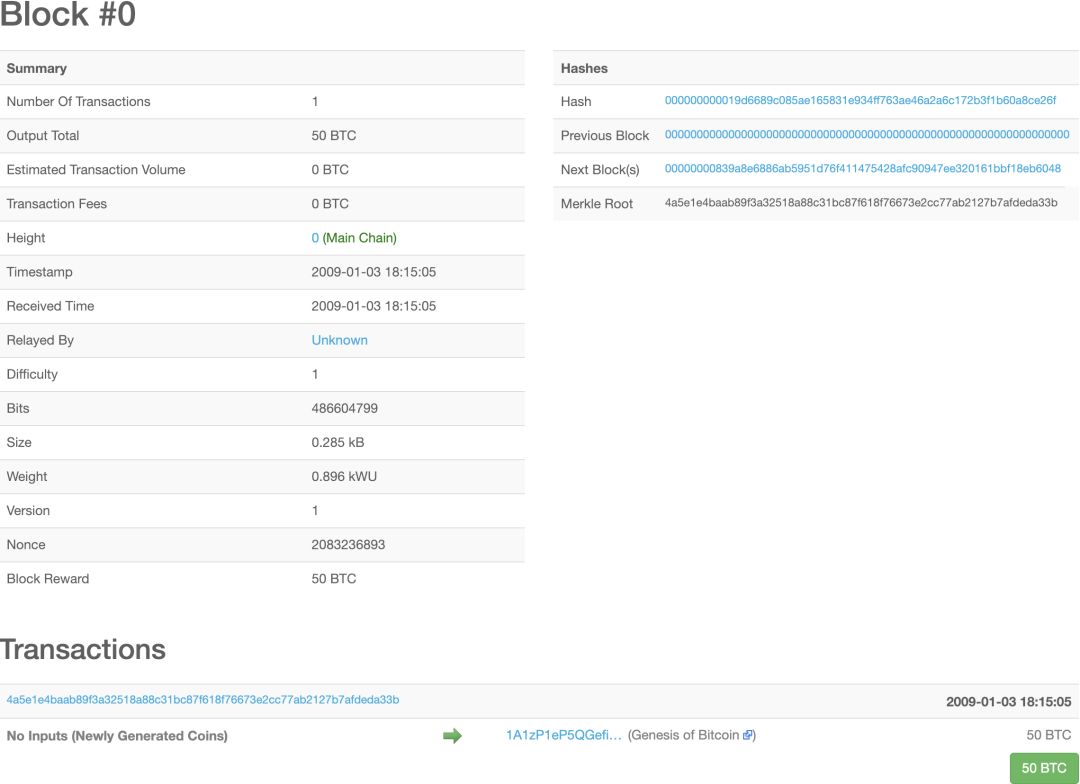1080x784 pixels.
Task: Click the Version label
Action: point(28,510)
